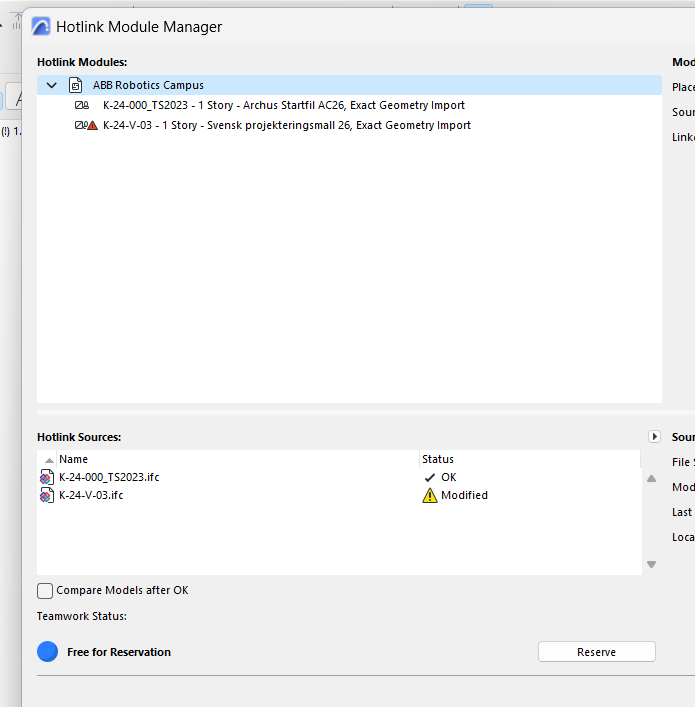Collapse the ABB Robotics Campus tree node
695x707 pixels.
pyautogui.click(x=52, y=85)
